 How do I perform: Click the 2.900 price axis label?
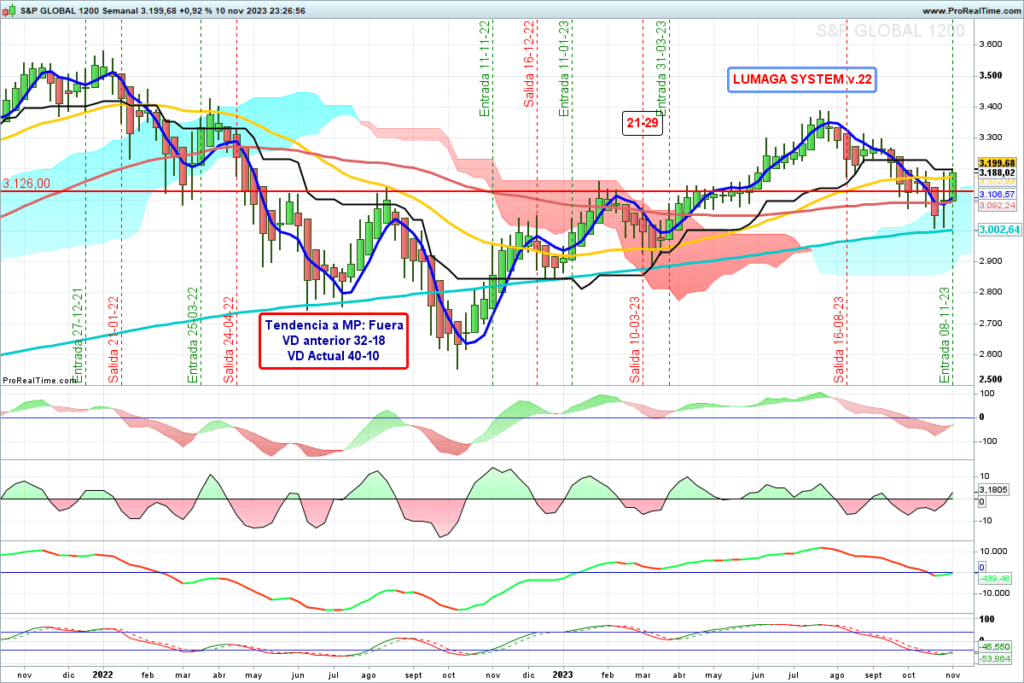coord(991,261)
